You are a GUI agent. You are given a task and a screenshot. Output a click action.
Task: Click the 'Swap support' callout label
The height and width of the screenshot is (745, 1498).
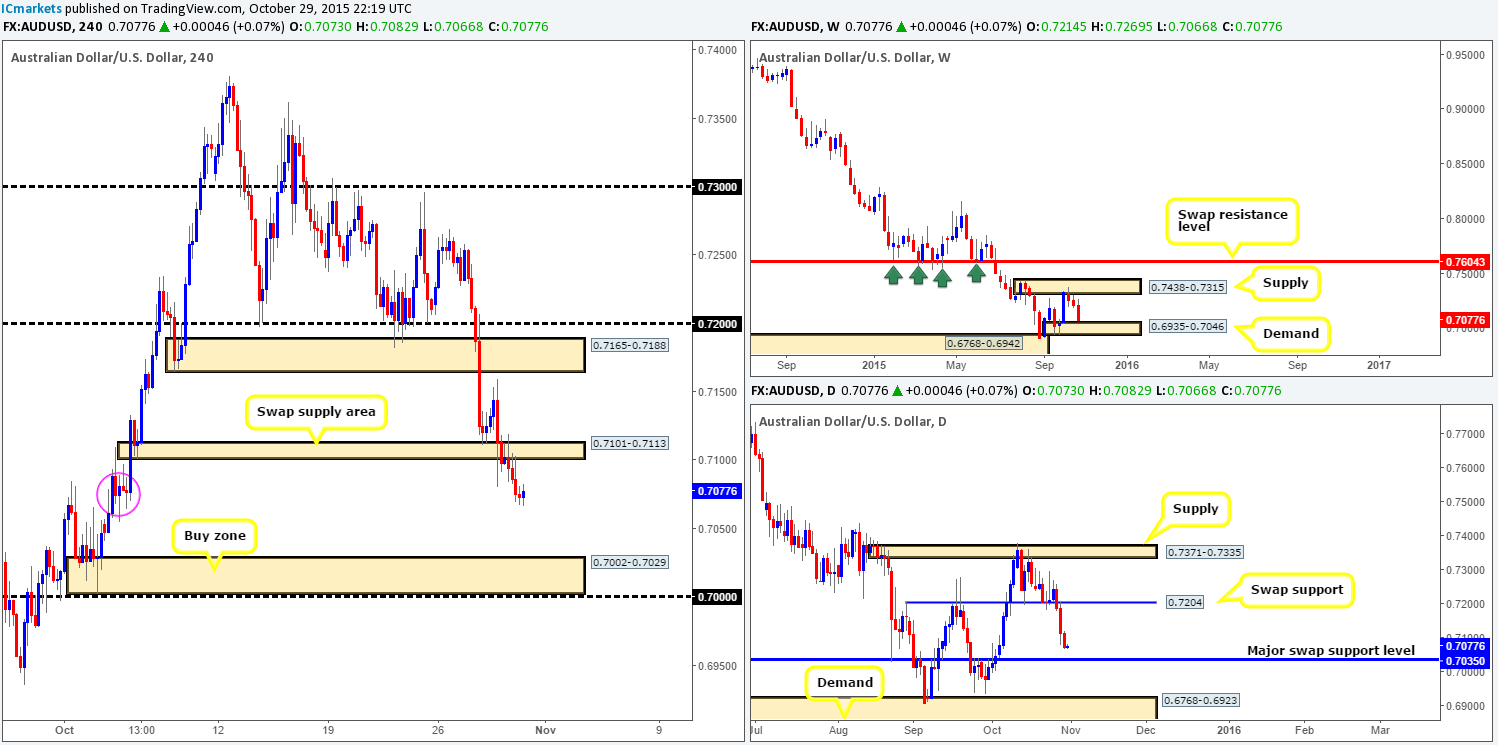pos(1296,590)
